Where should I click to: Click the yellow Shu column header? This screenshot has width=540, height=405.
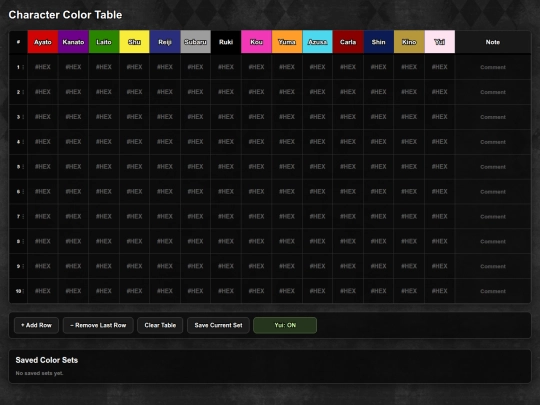134,42
